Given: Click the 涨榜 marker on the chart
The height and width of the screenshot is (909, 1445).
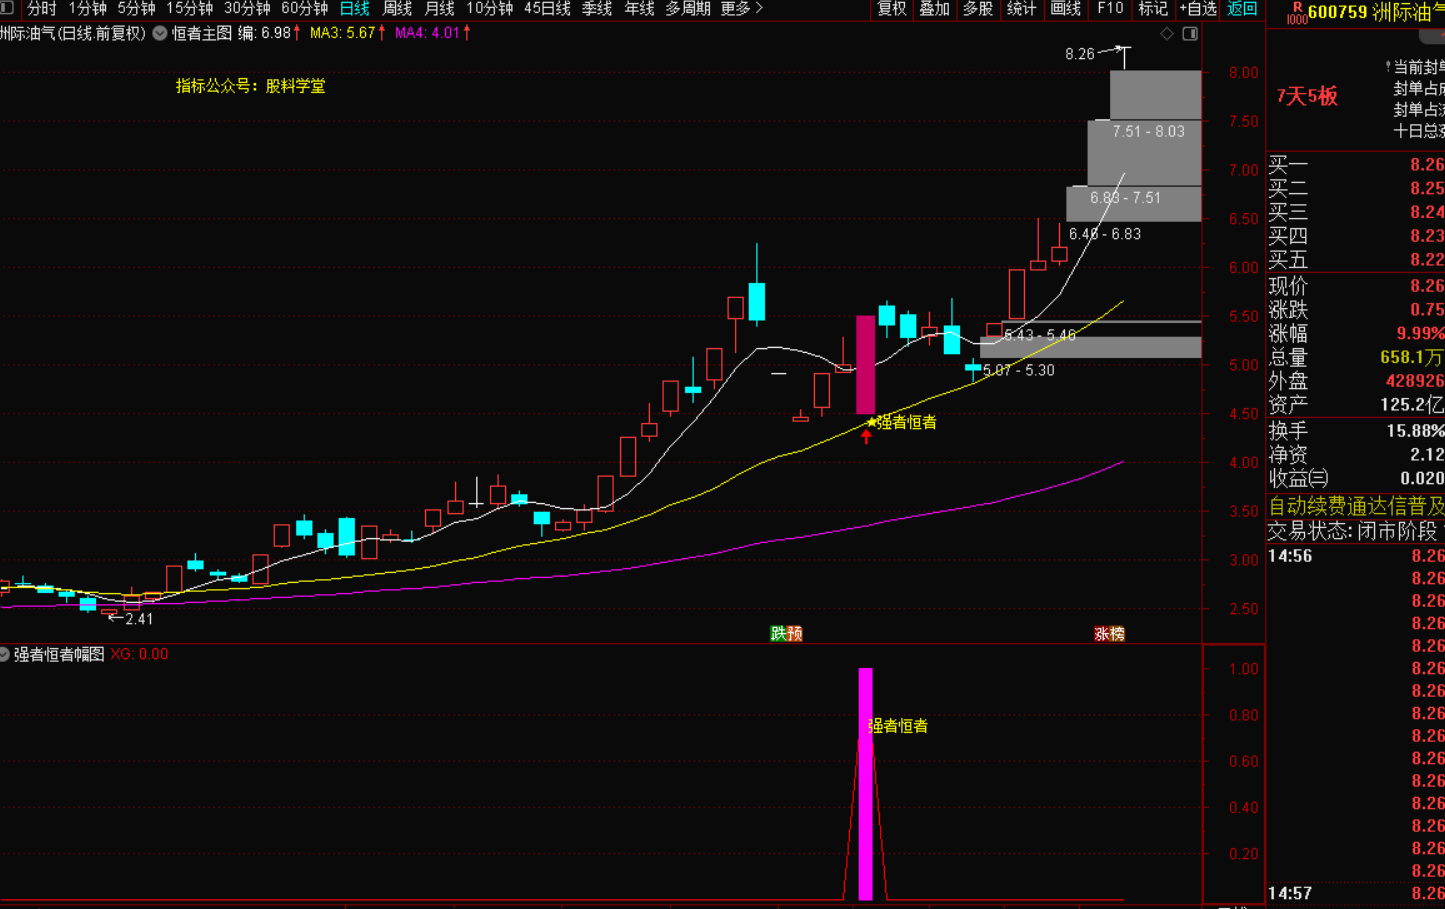Looking at the screenshot, I should pos(1109,633).
